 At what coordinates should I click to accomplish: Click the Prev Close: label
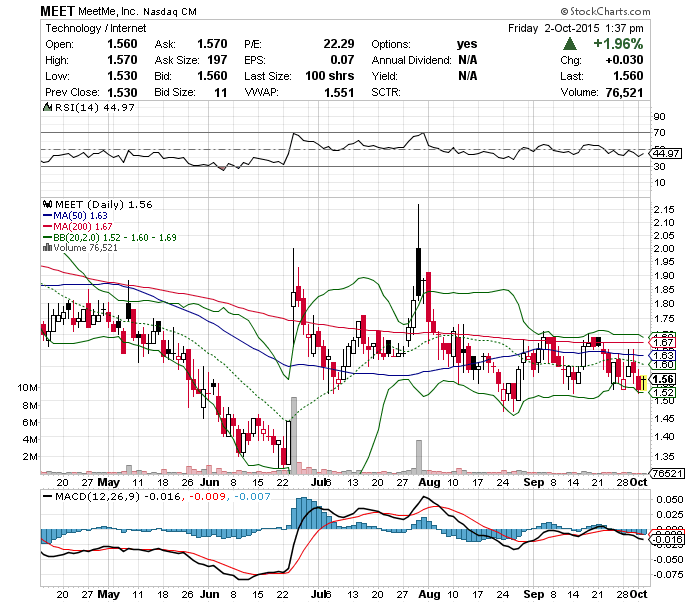point(72,92)
